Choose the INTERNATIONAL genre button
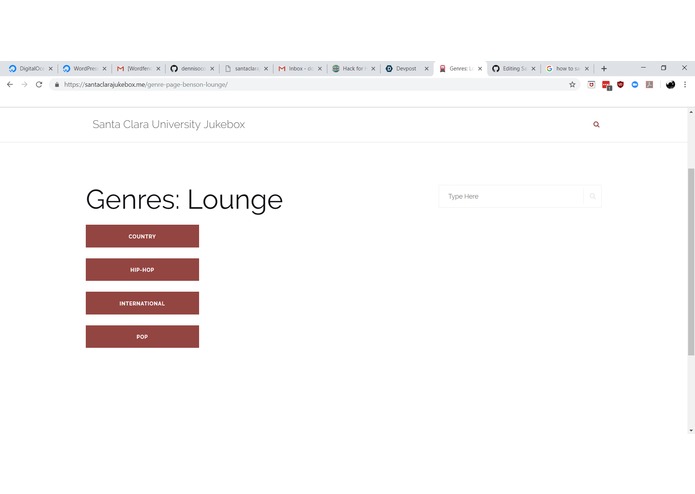 [x=142, y=303]
